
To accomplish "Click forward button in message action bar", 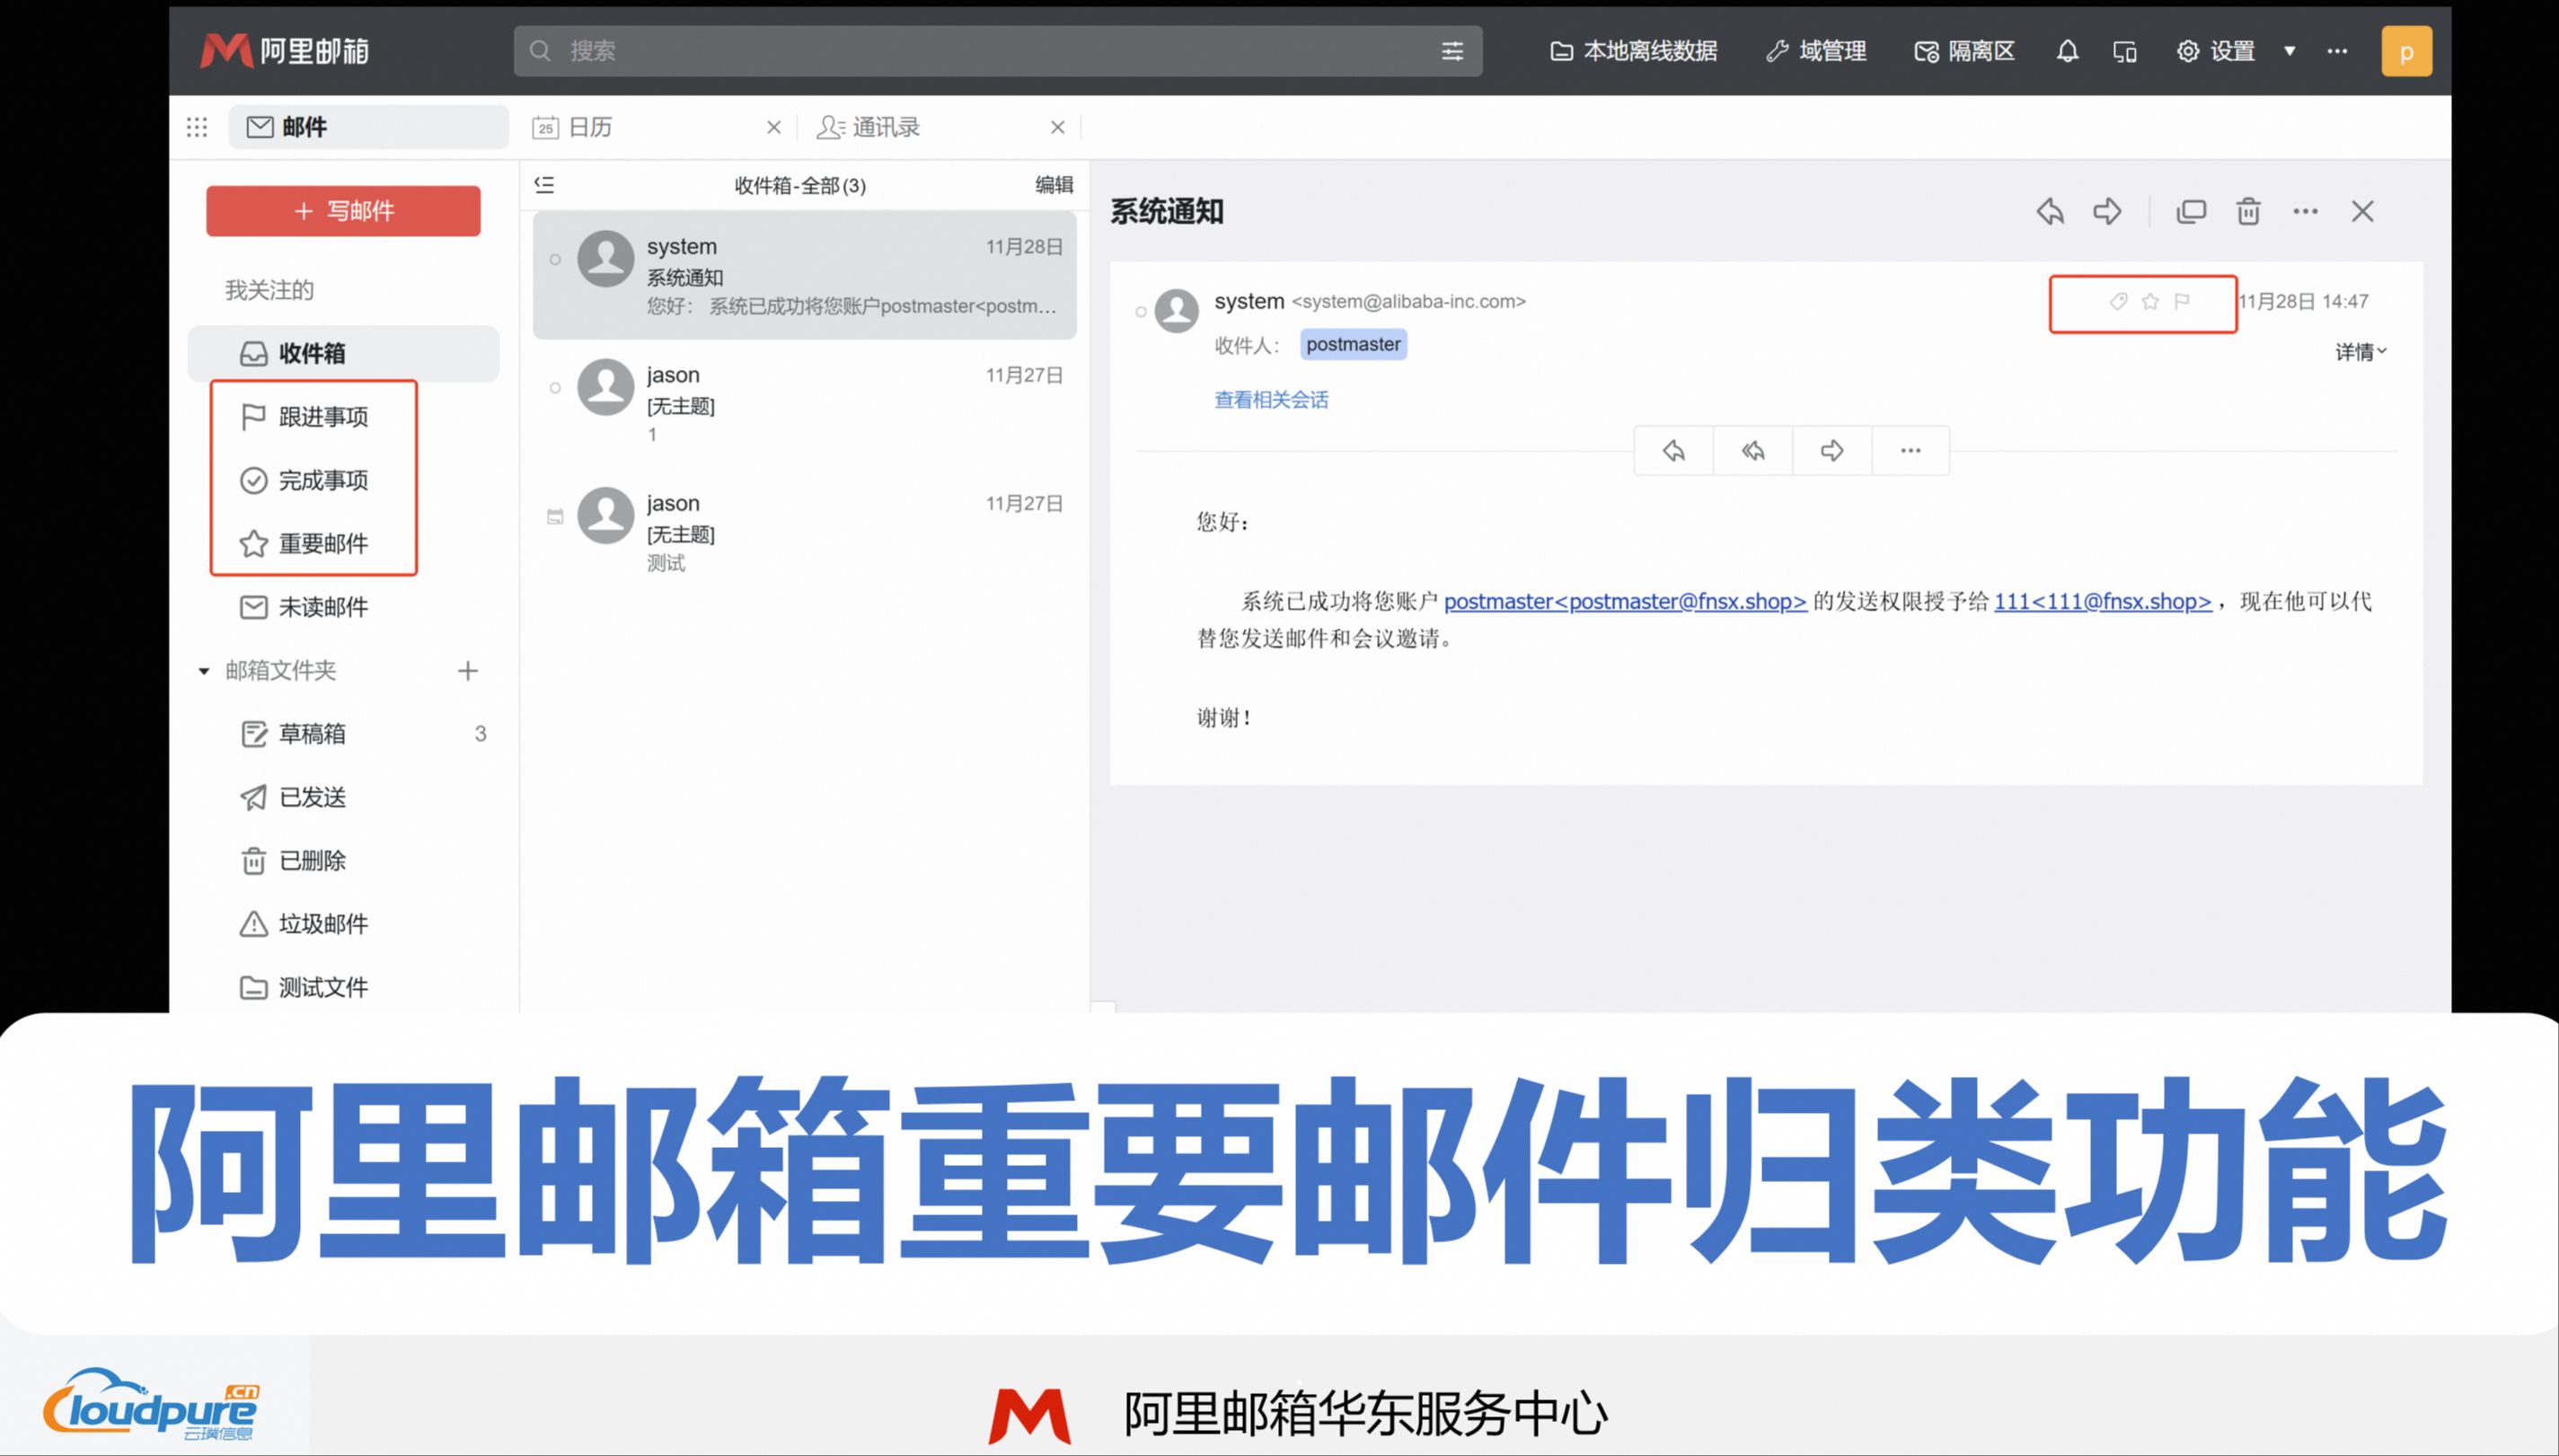I will pyautogui.click(x=1831, y=451).
